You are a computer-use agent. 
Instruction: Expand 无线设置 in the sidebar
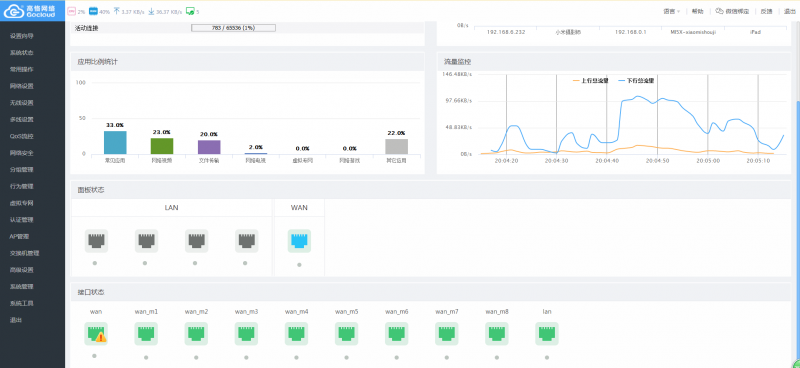21,103
